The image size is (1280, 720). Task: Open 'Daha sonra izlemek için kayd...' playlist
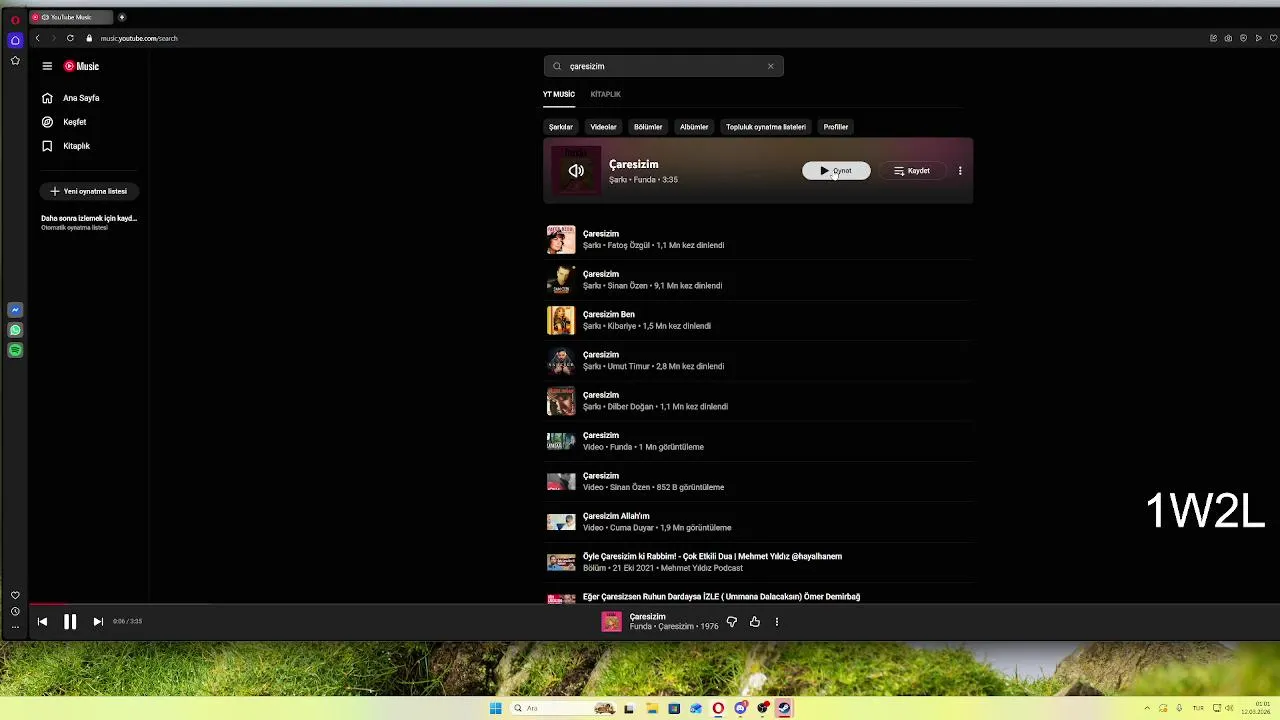[x=89, y=222]
